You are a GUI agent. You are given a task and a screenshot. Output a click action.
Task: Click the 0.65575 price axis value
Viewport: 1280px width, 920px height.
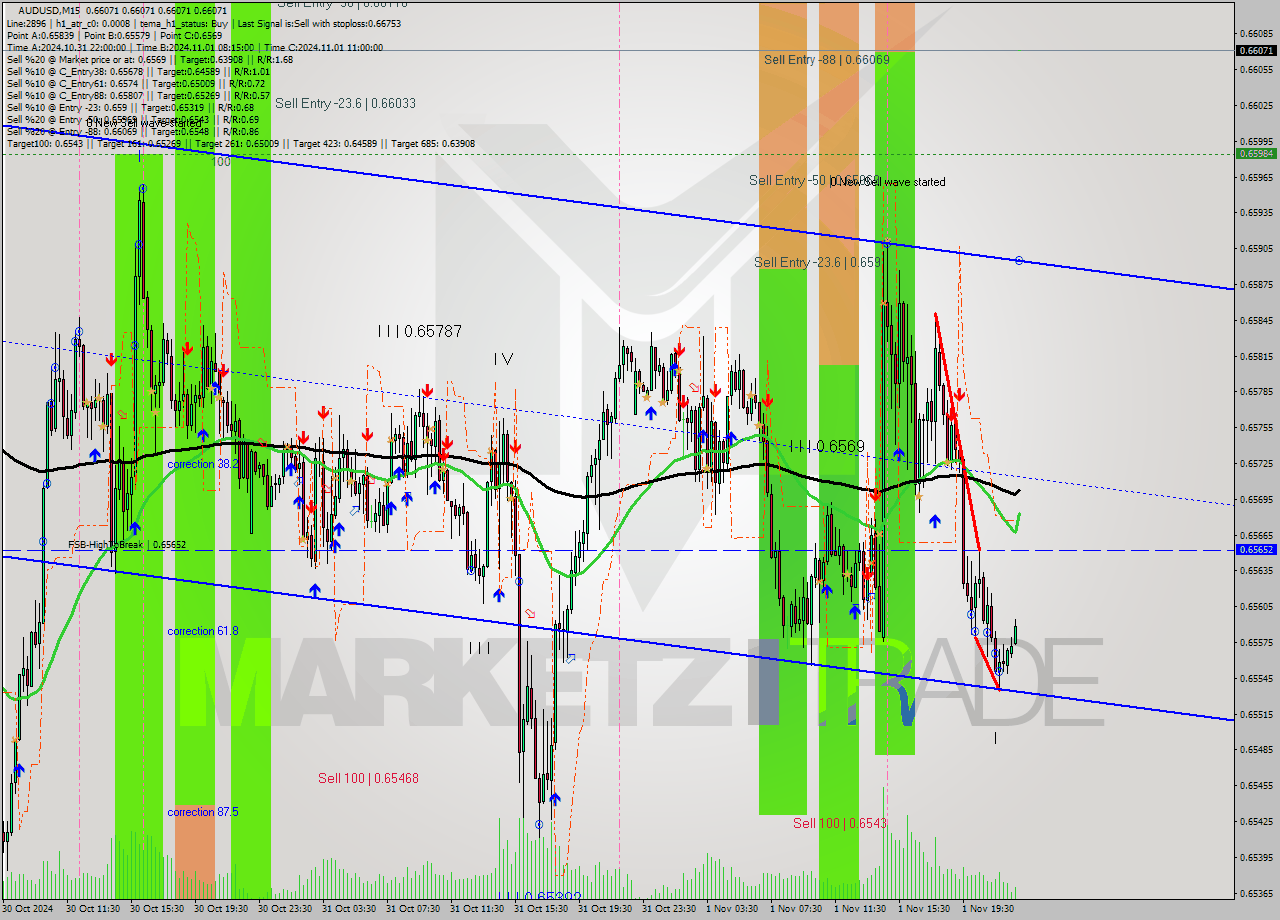(1256, 643)
